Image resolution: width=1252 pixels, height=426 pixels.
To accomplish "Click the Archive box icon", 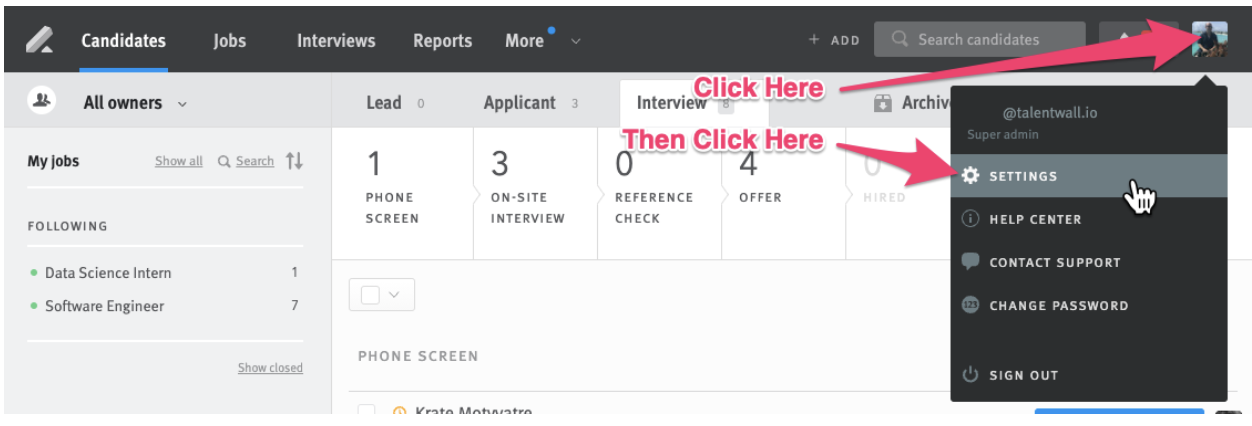I will pyautogui.click(x=883, y=103).
